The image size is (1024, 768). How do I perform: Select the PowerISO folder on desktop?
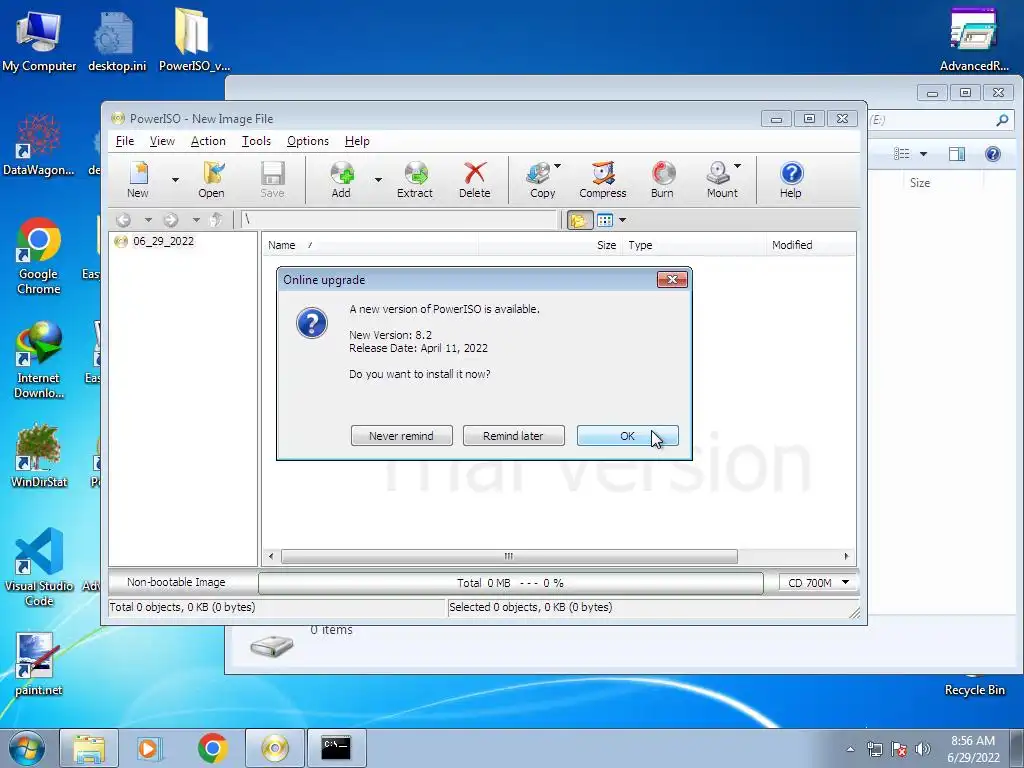click(x=194, y=40)
